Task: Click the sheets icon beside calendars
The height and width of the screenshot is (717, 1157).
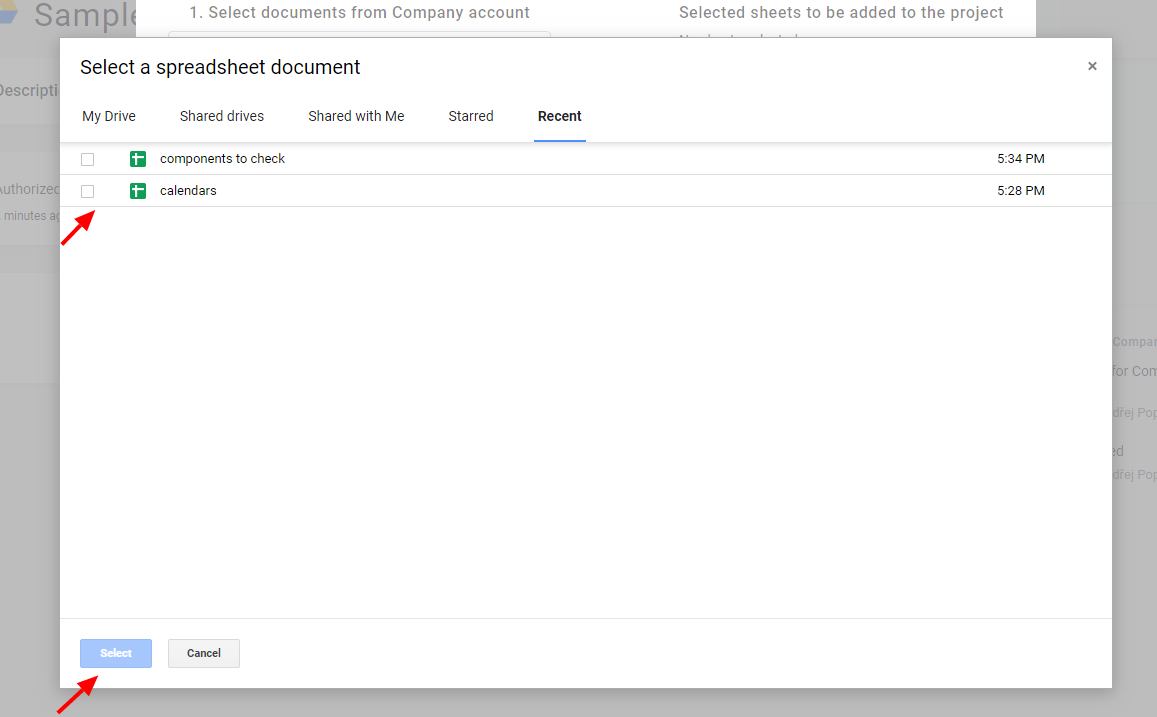Action: pos(138,190)
